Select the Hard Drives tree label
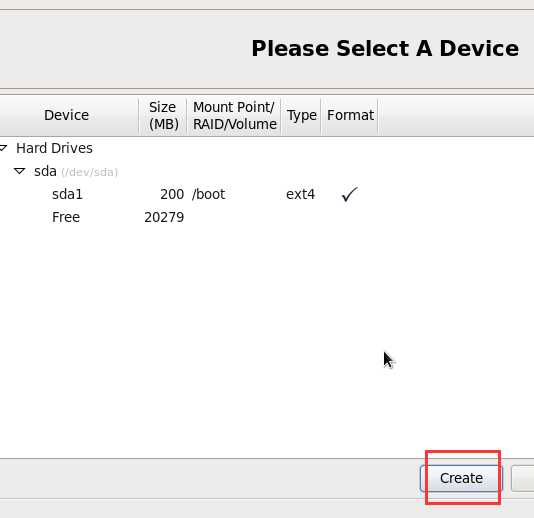The image size is (534, 518). (x=54, y=148)
